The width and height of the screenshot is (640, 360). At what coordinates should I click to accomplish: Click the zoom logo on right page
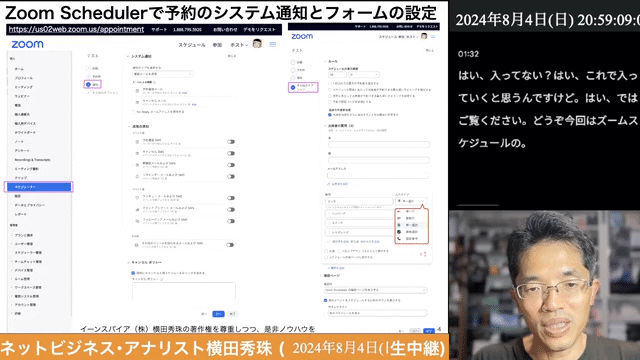302,36
